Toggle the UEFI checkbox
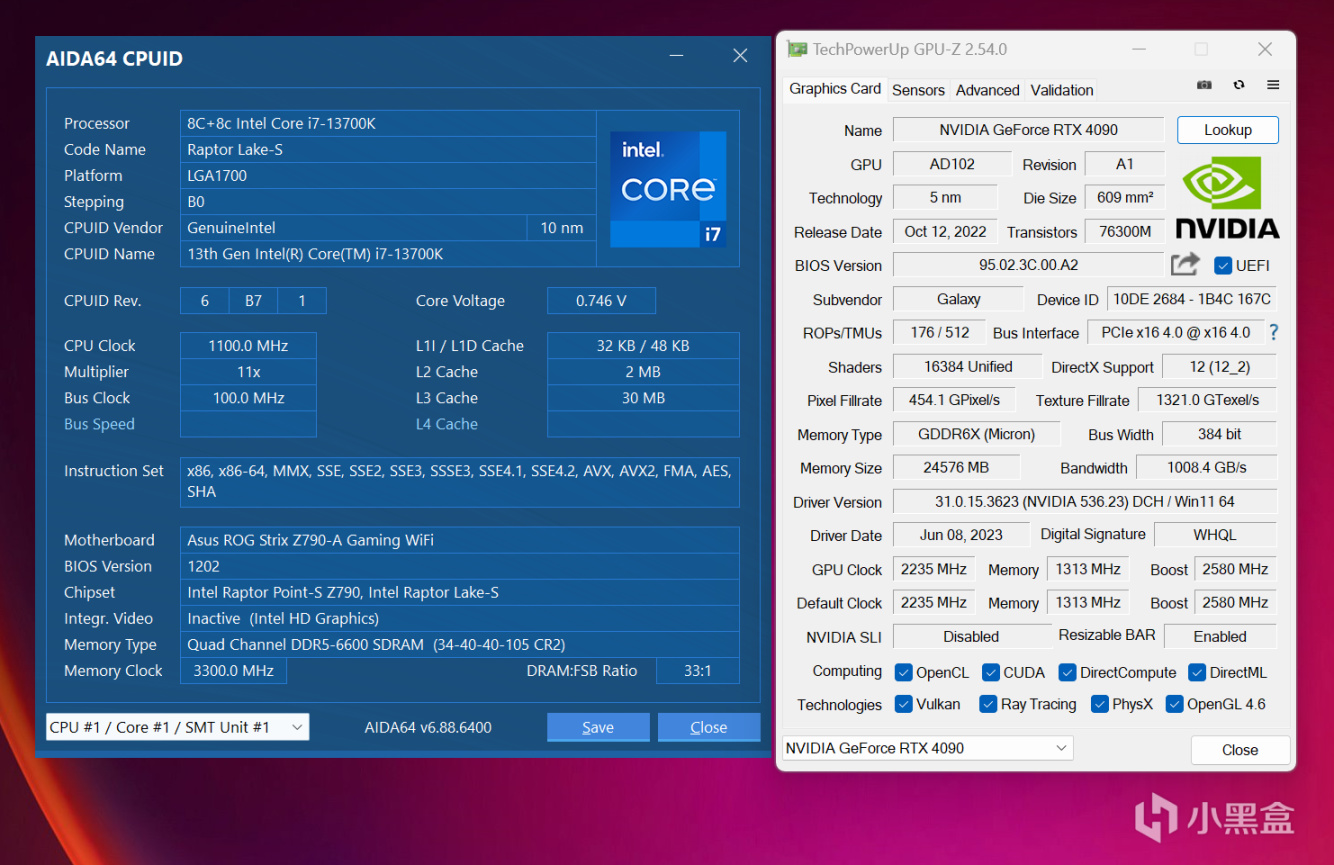Viewport: 1334px width, 865px height. (x=1222, y=266)
